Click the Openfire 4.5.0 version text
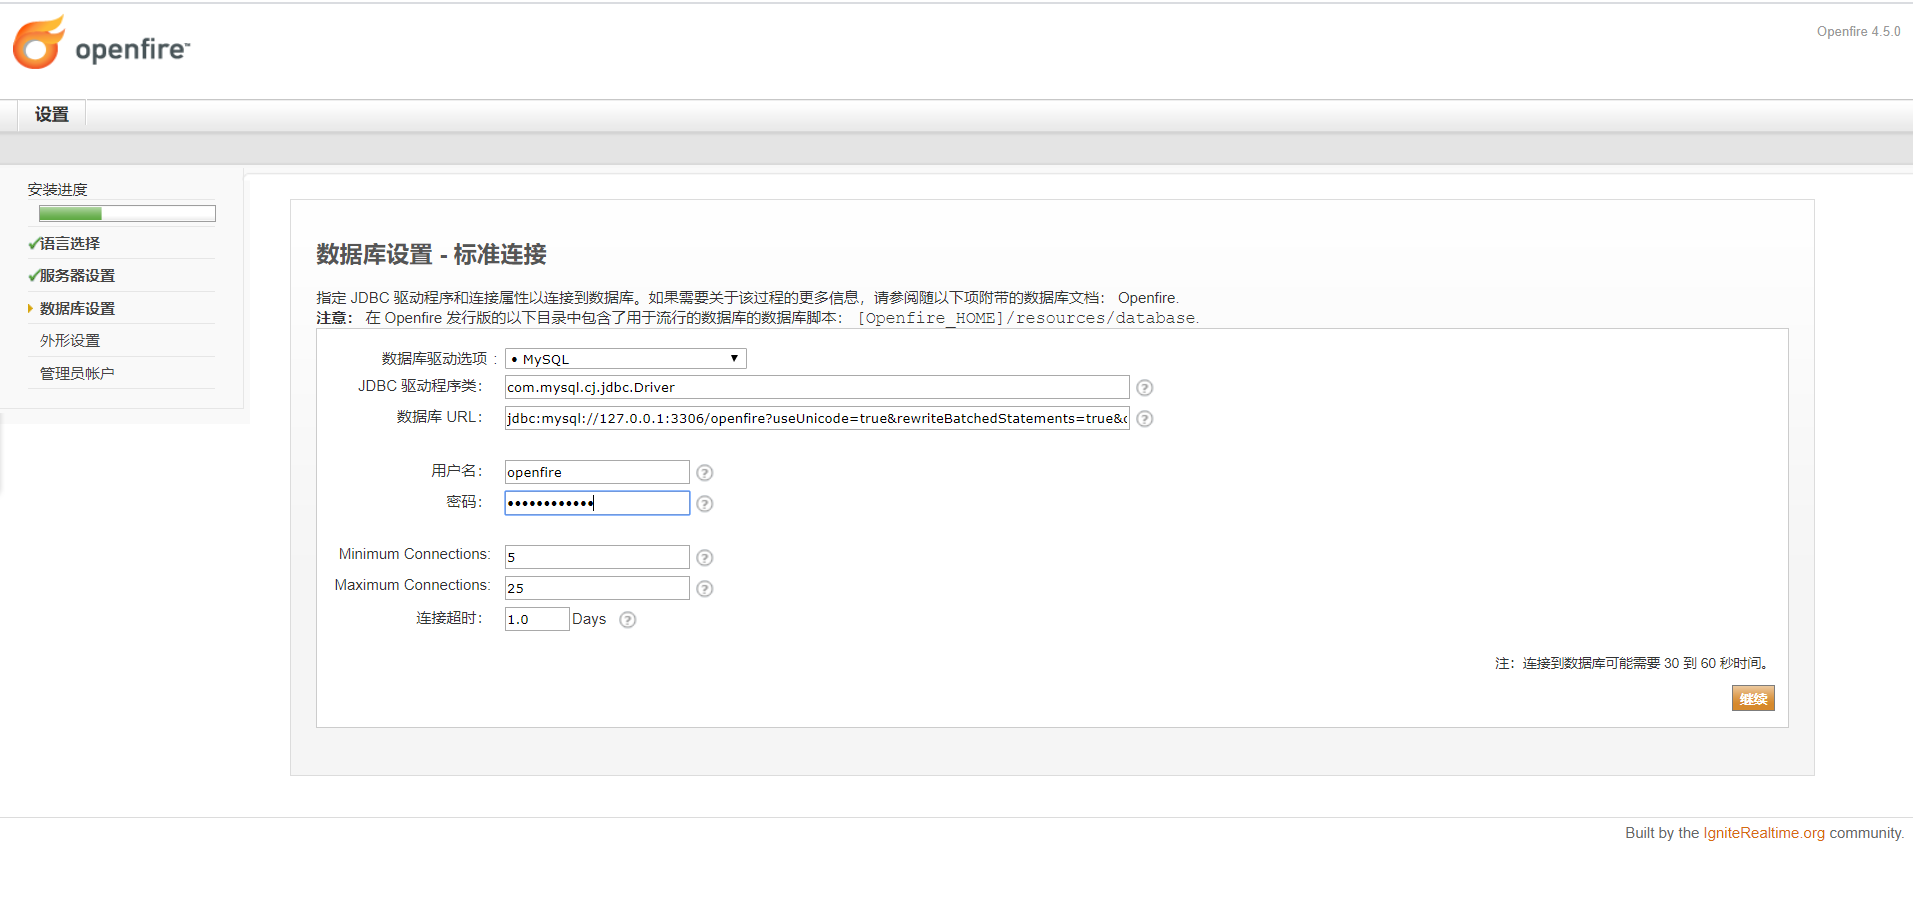This screenshot has width=1913, height=899. tap(1859, 32)
